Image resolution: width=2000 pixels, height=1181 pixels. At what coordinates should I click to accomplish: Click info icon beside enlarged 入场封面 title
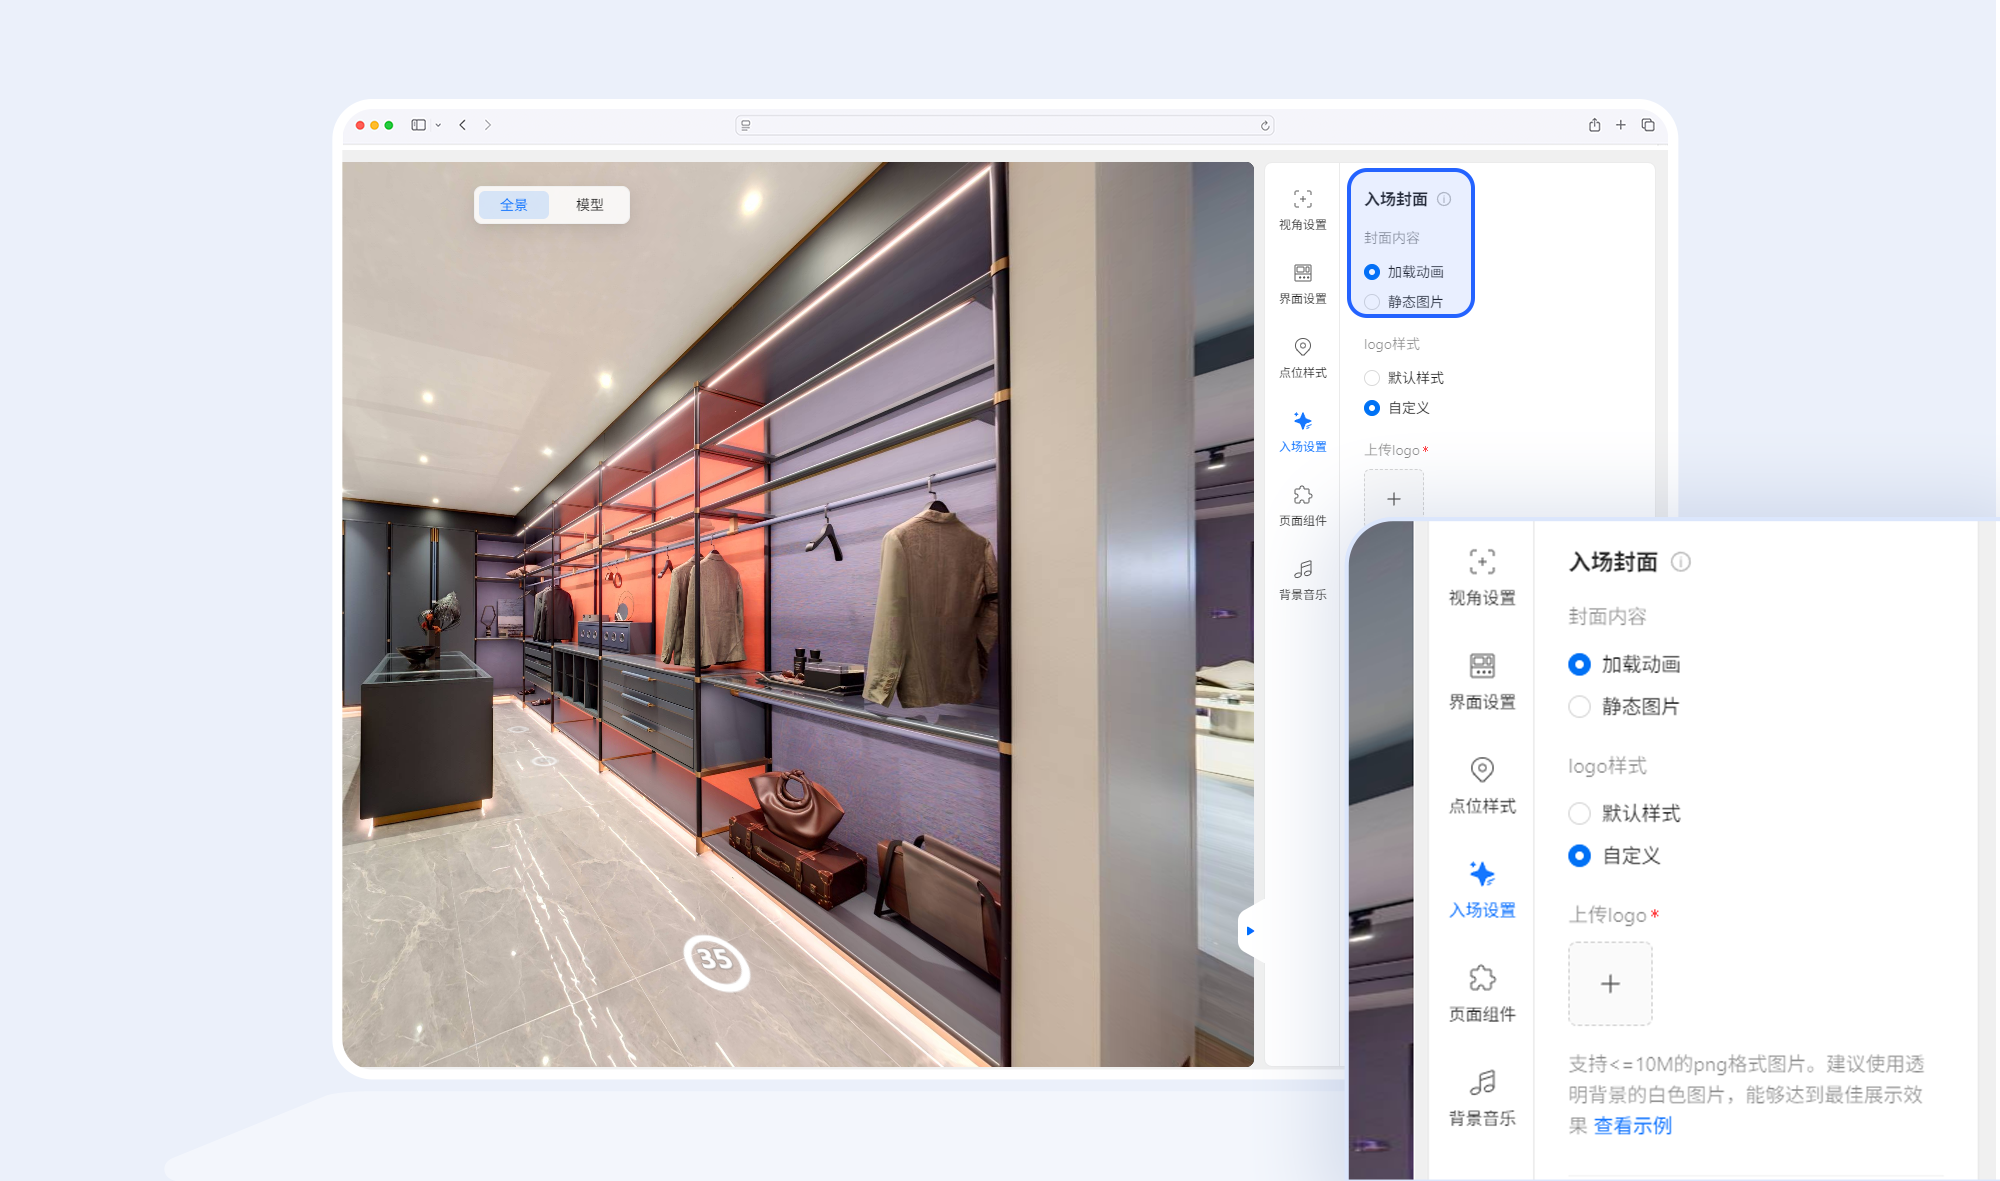coord(1681,562)
